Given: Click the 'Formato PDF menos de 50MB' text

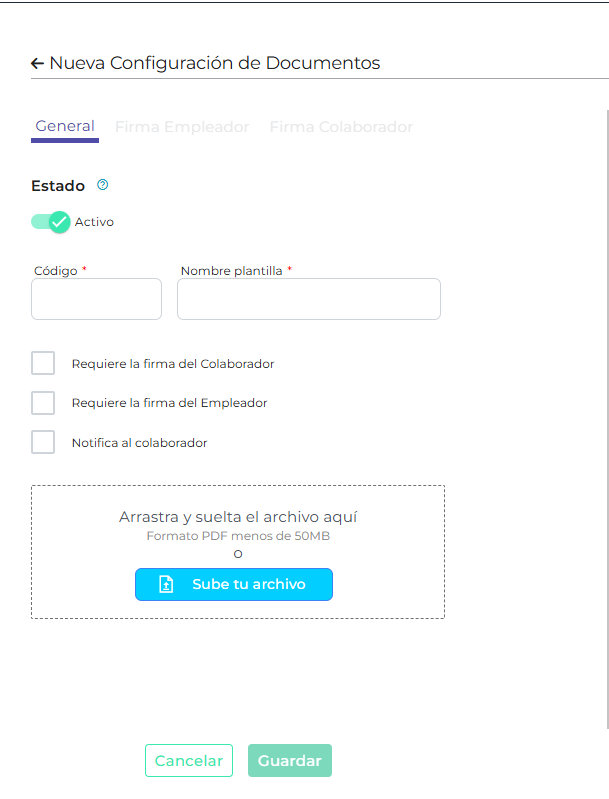Looking at the screenshot, I should click(238, 536).
